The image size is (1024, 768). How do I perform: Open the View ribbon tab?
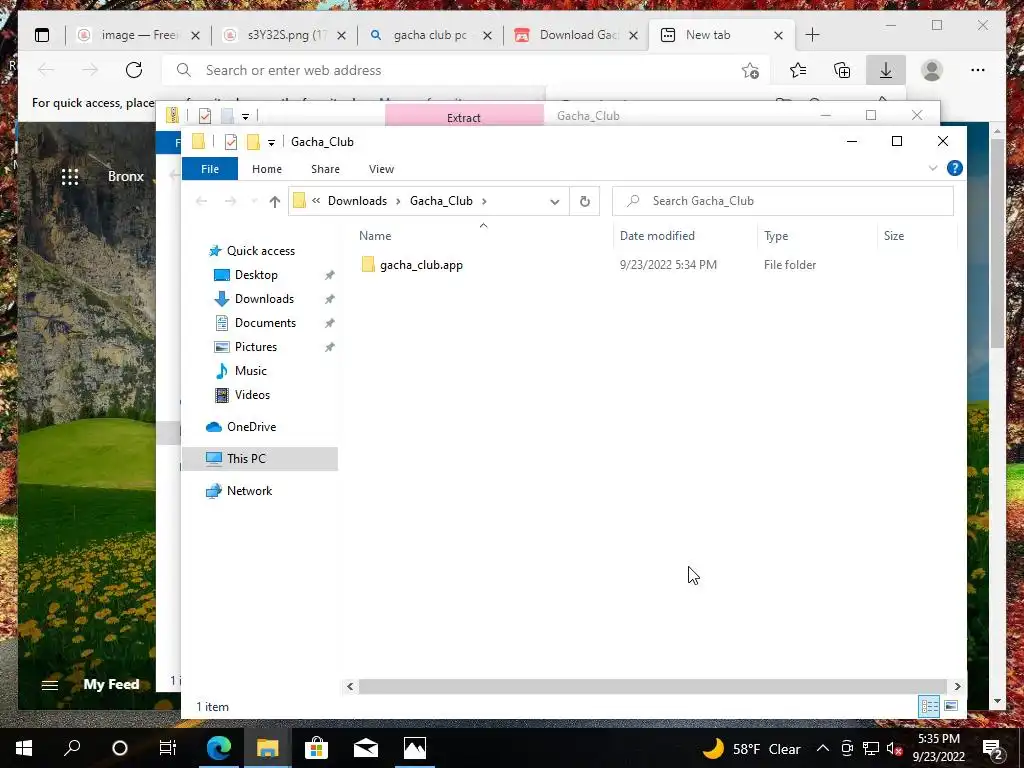381,168
